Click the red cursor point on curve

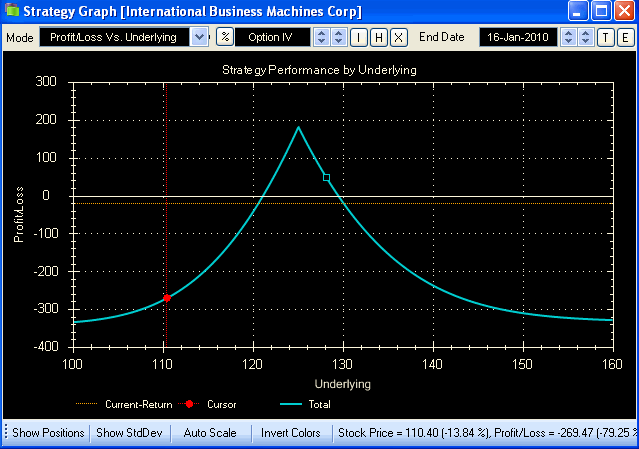pos(167,298)
